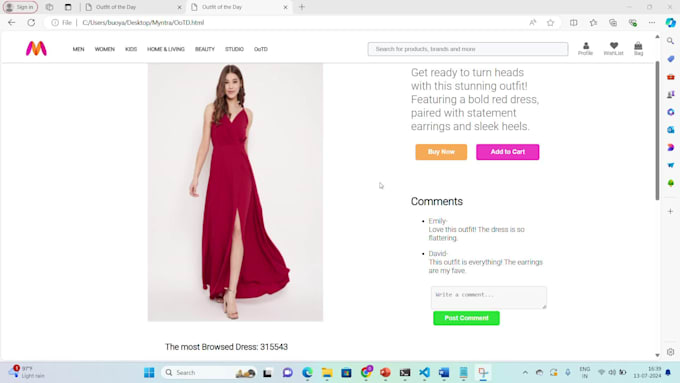Open Microsoft Word from taskbar
This screenshot has width=680, height=383.
(444, 373)
